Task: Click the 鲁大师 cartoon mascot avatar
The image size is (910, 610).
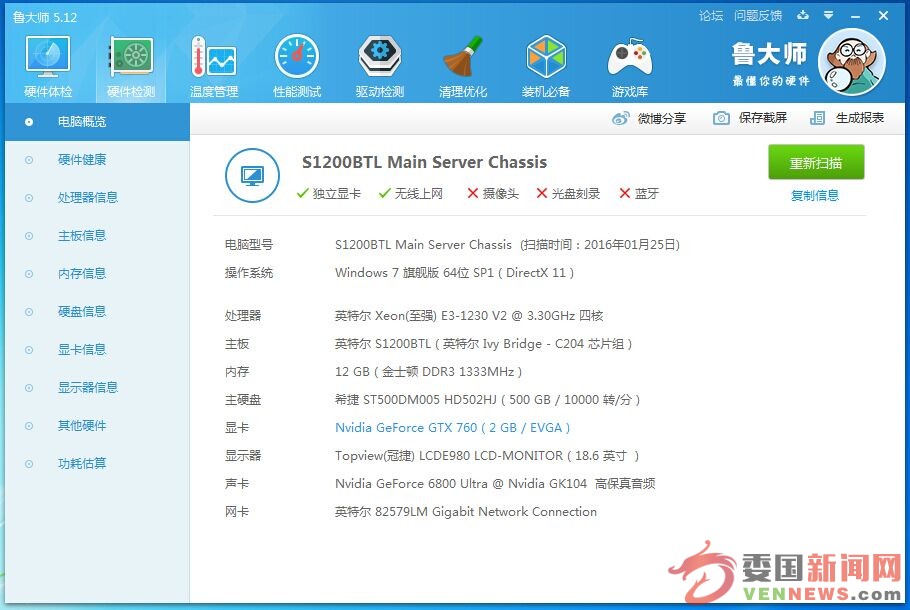Action: pyautogui.click(x=851, y=62)
